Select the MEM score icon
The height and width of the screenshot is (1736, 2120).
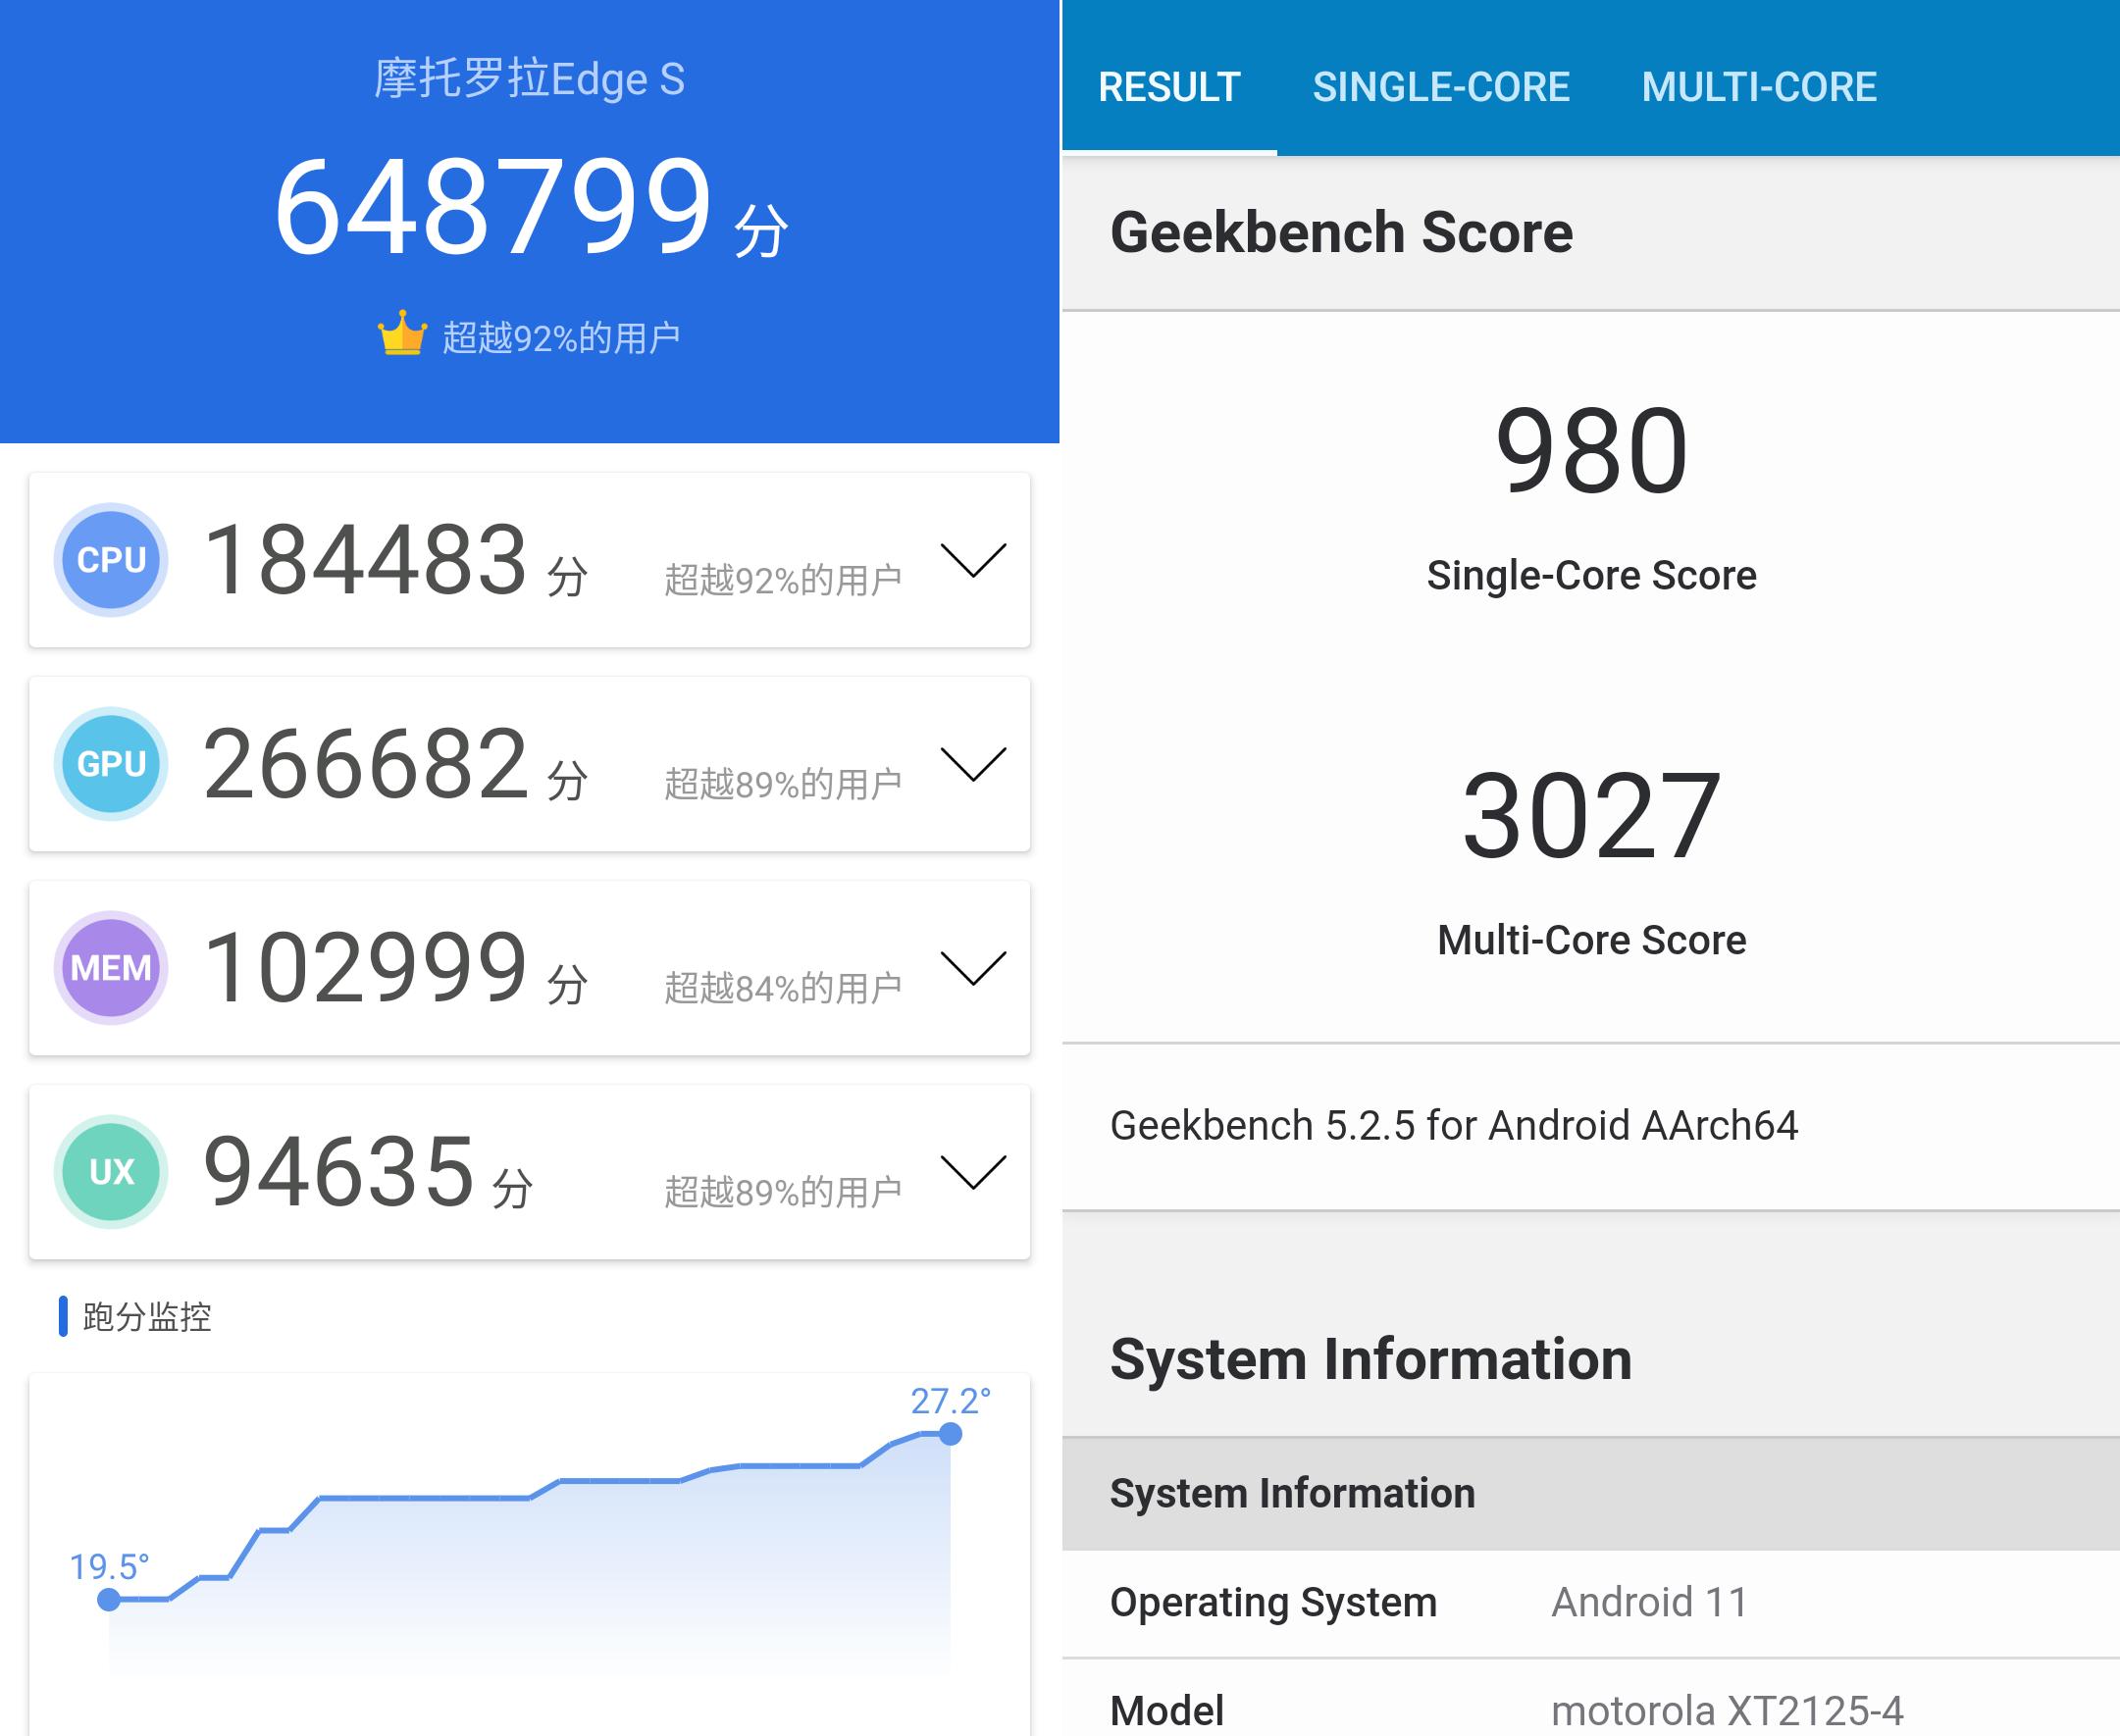point(112,968)
